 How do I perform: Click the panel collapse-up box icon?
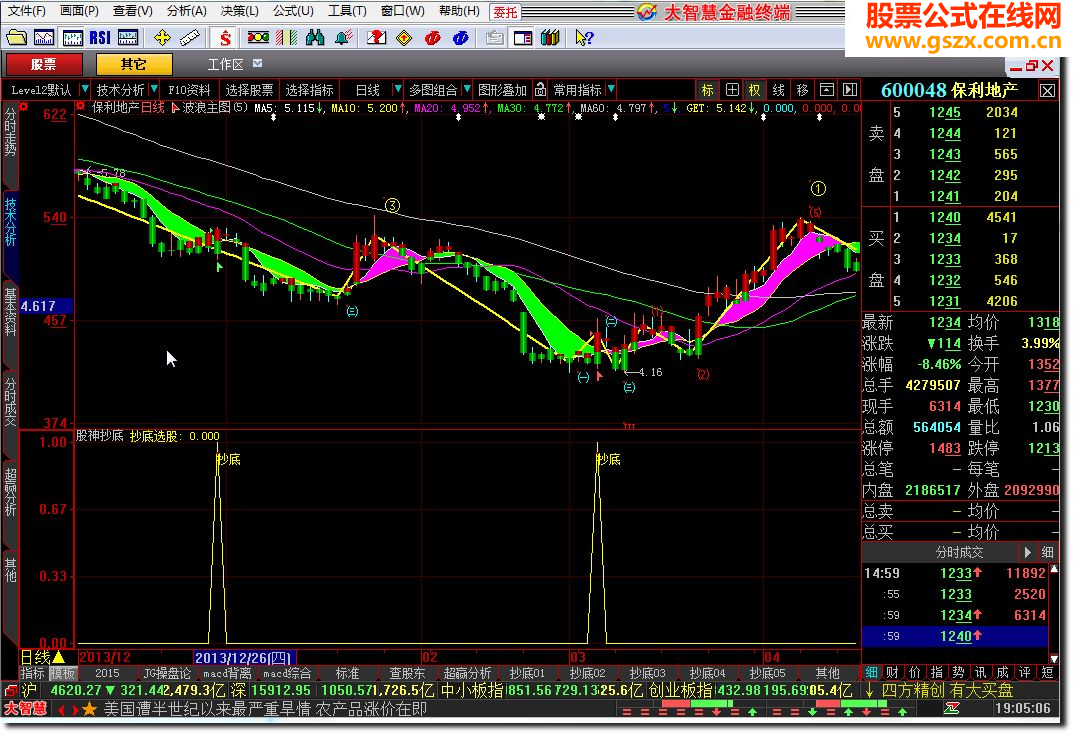pyautogui.click(x=827, y=90)
